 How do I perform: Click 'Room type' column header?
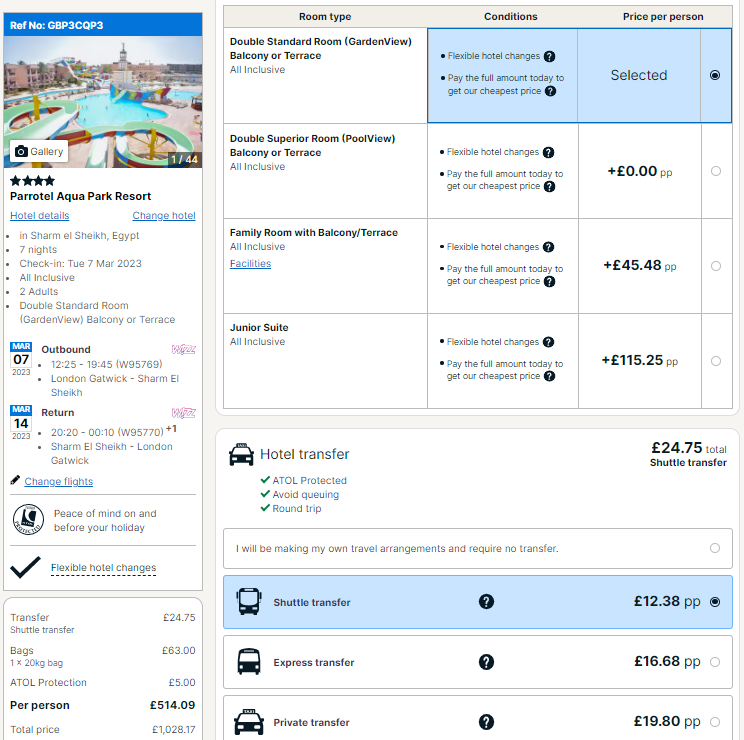pyautogui.click(x=325, y=17)
